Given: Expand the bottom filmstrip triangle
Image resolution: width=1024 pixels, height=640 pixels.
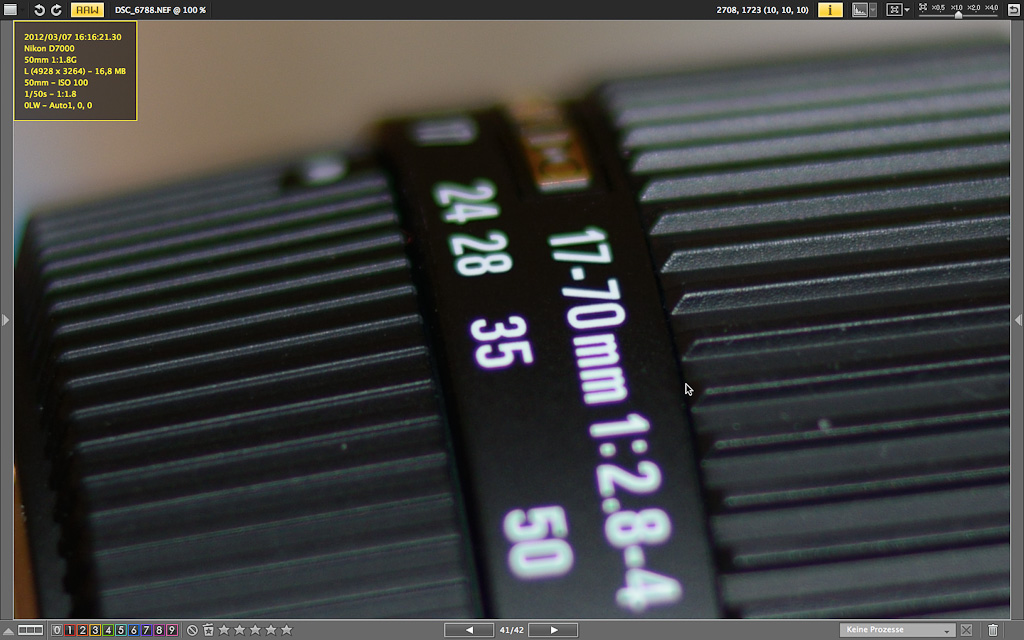Looking at the screenshot, I should tap(8, 630).
